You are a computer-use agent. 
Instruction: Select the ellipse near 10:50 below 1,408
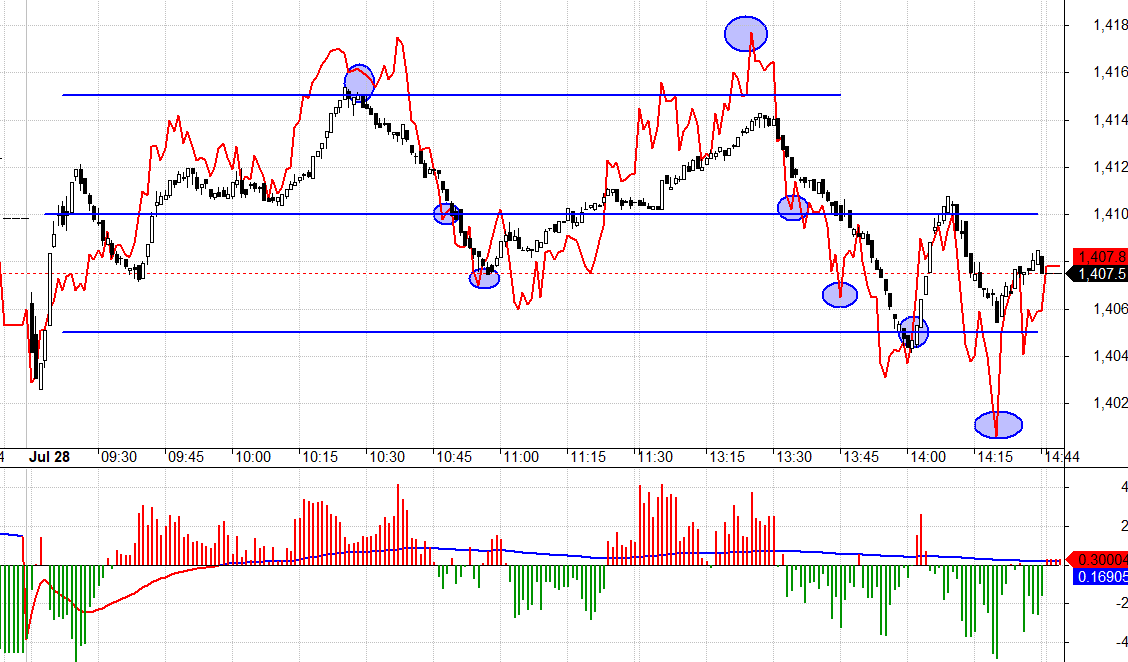484,279
